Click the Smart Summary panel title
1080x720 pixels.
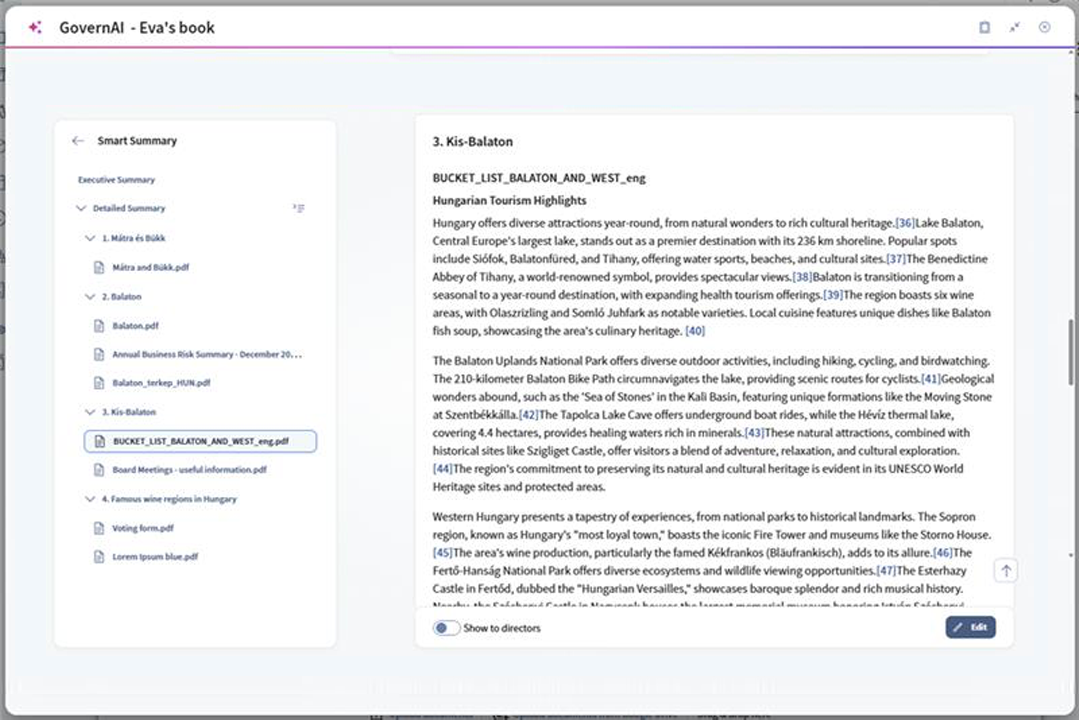[x=137, y=141]
